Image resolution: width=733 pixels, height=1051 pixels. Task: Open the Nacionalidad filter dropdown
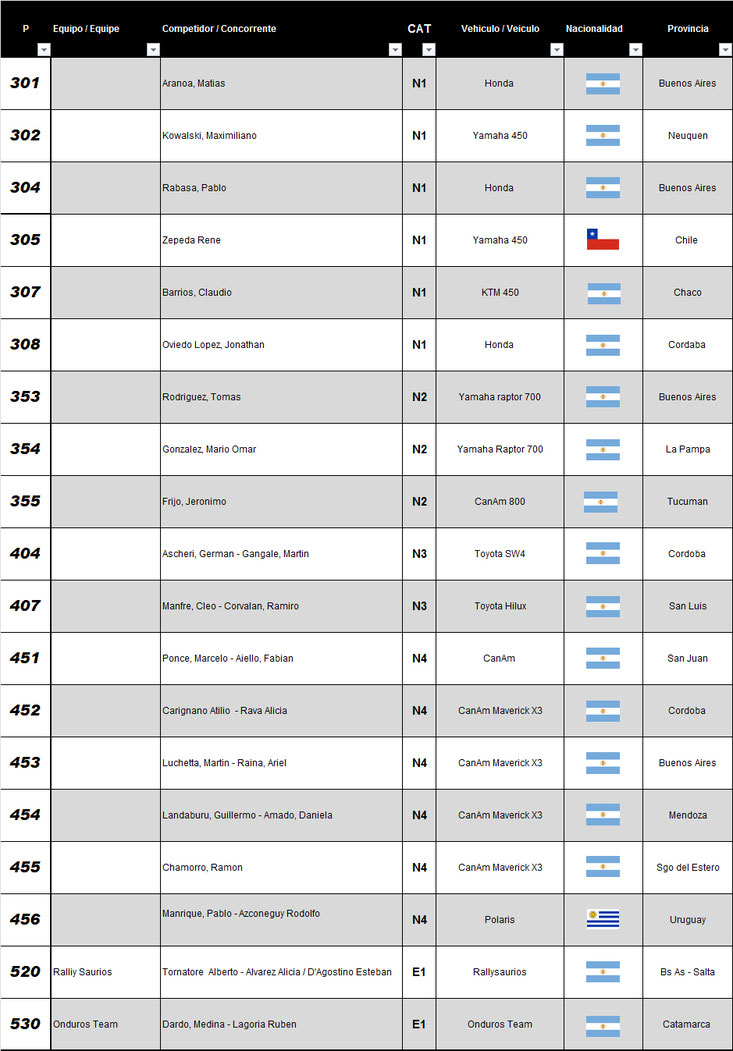pos(635,49)
